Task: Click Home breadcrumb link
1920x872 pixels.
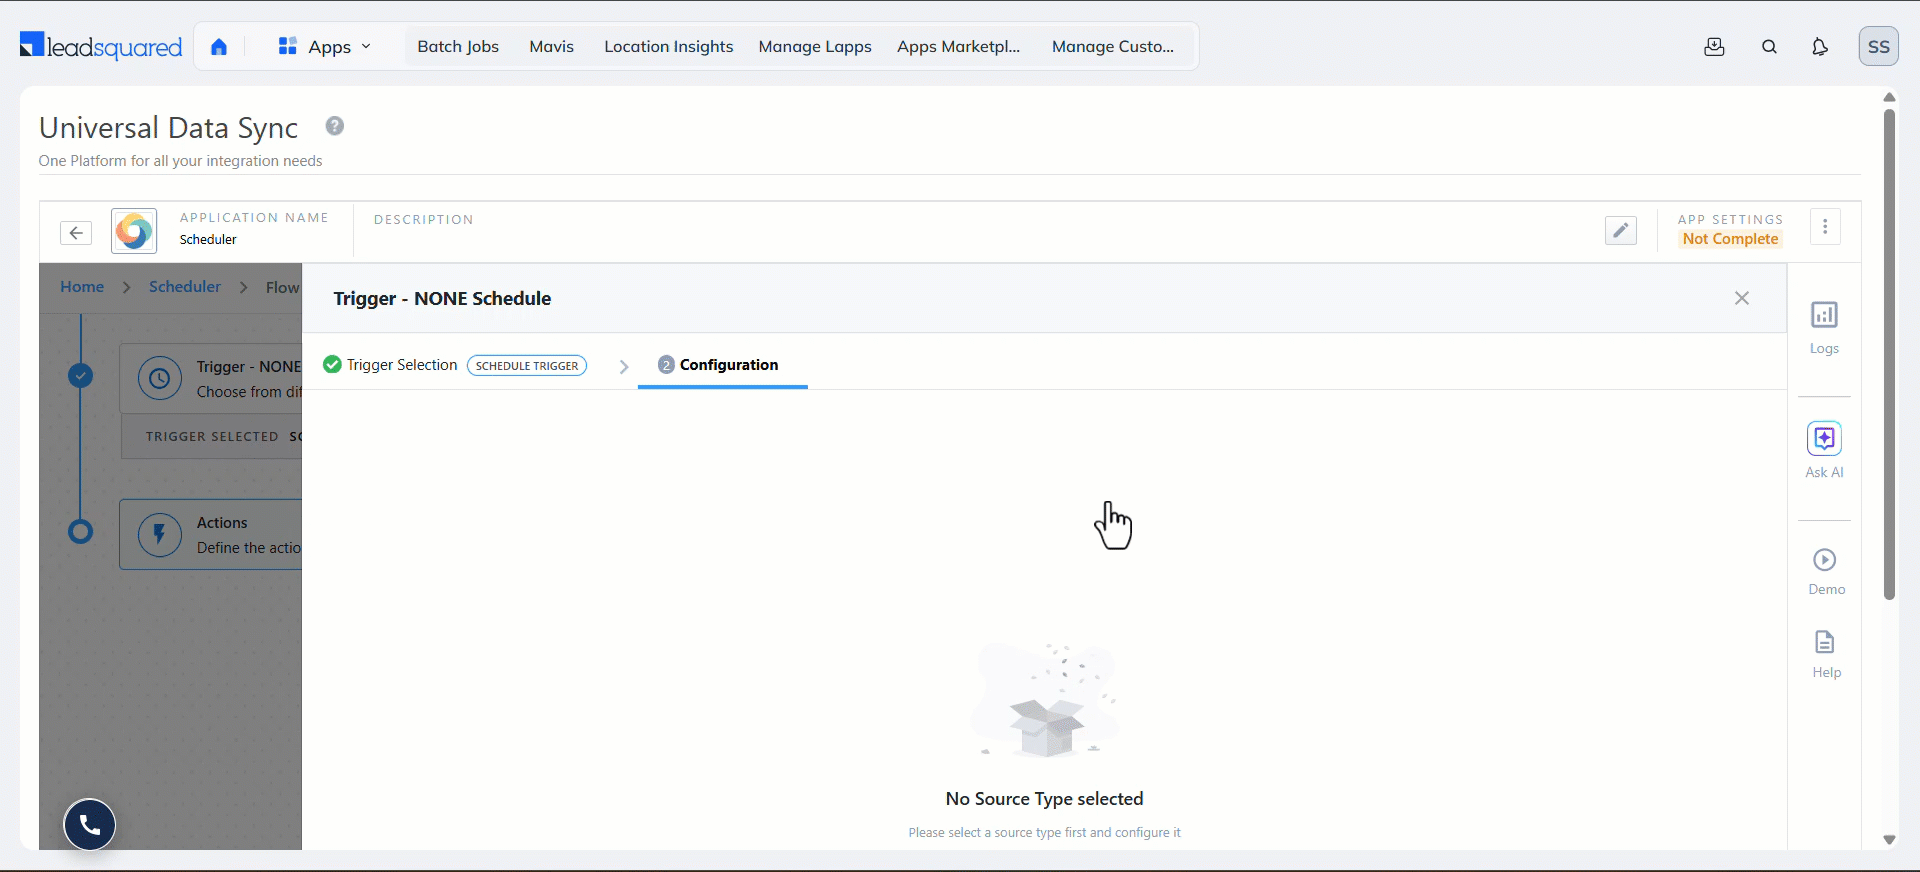Action: pyautogui.click(x=82, y=287)
